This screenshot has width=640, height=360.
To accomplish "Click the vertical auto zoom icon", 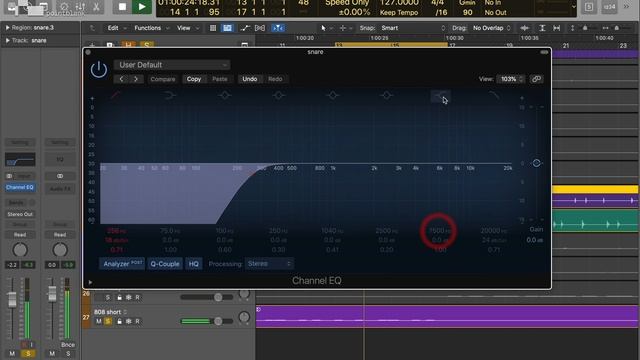I will point(542,28).
